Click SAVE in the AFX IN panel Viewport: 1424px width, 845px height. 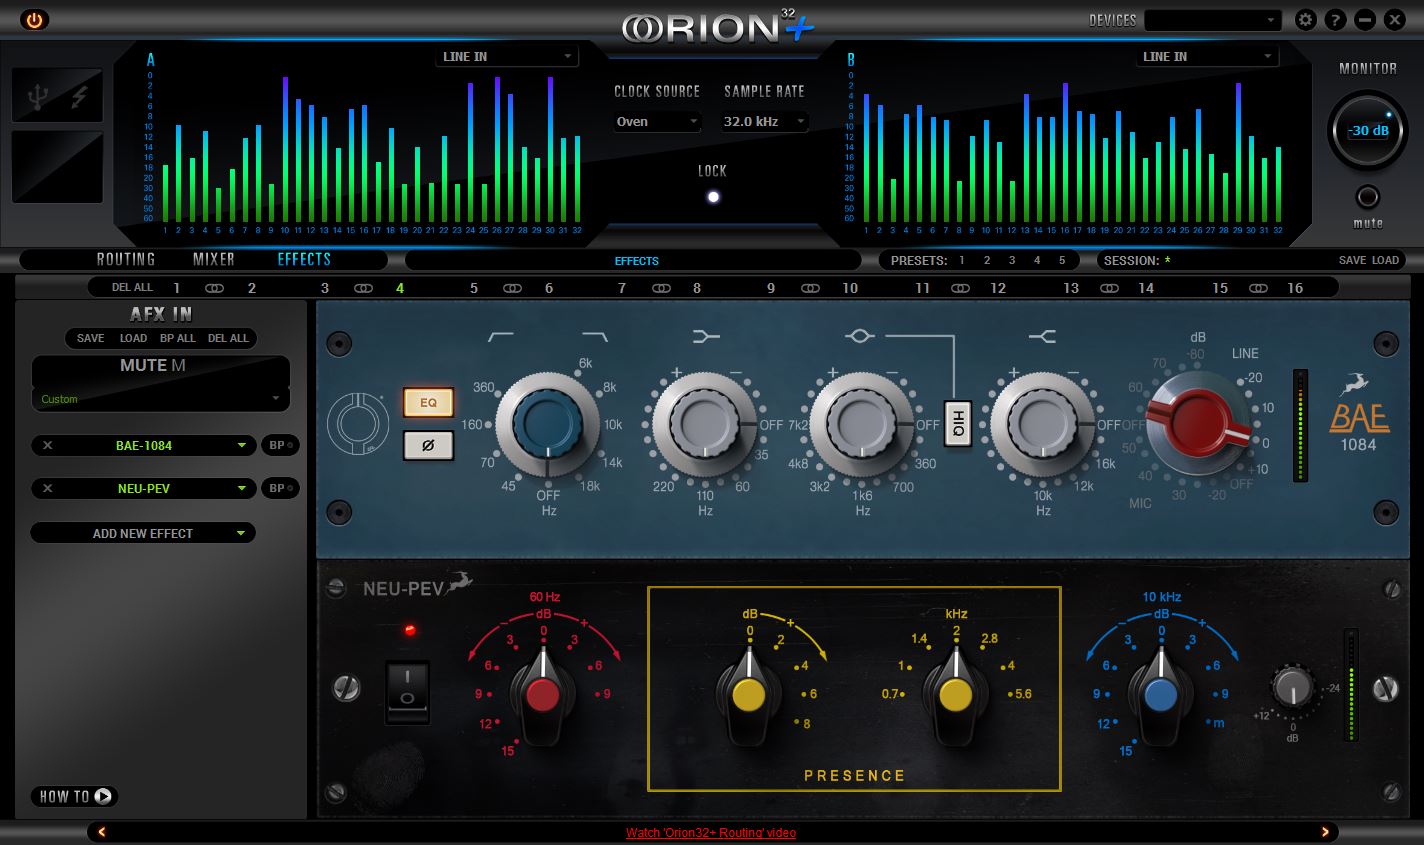click(91, 338)
